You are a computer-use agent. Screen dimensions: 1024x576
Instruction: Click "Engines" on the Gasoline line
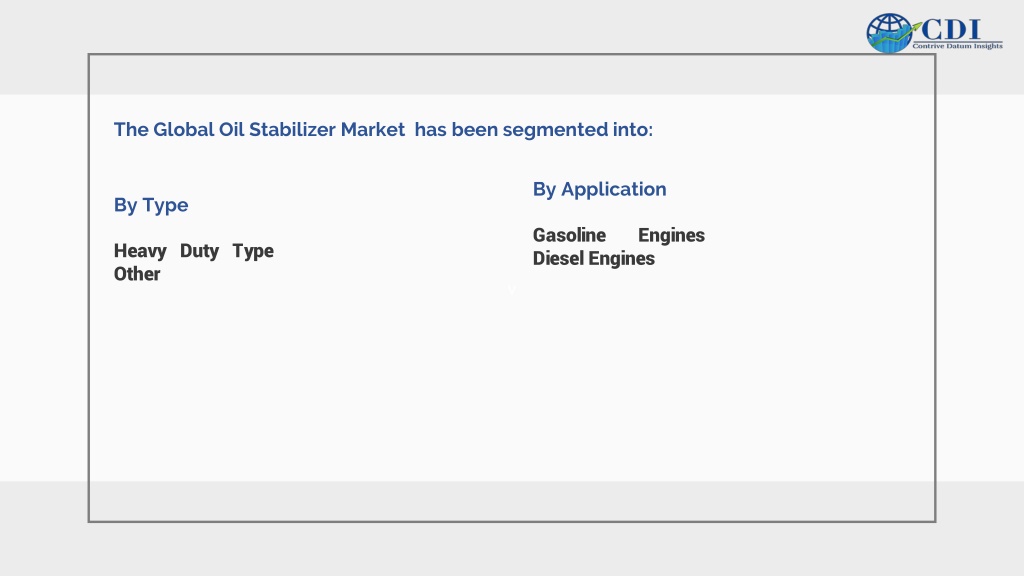[671, 236]
